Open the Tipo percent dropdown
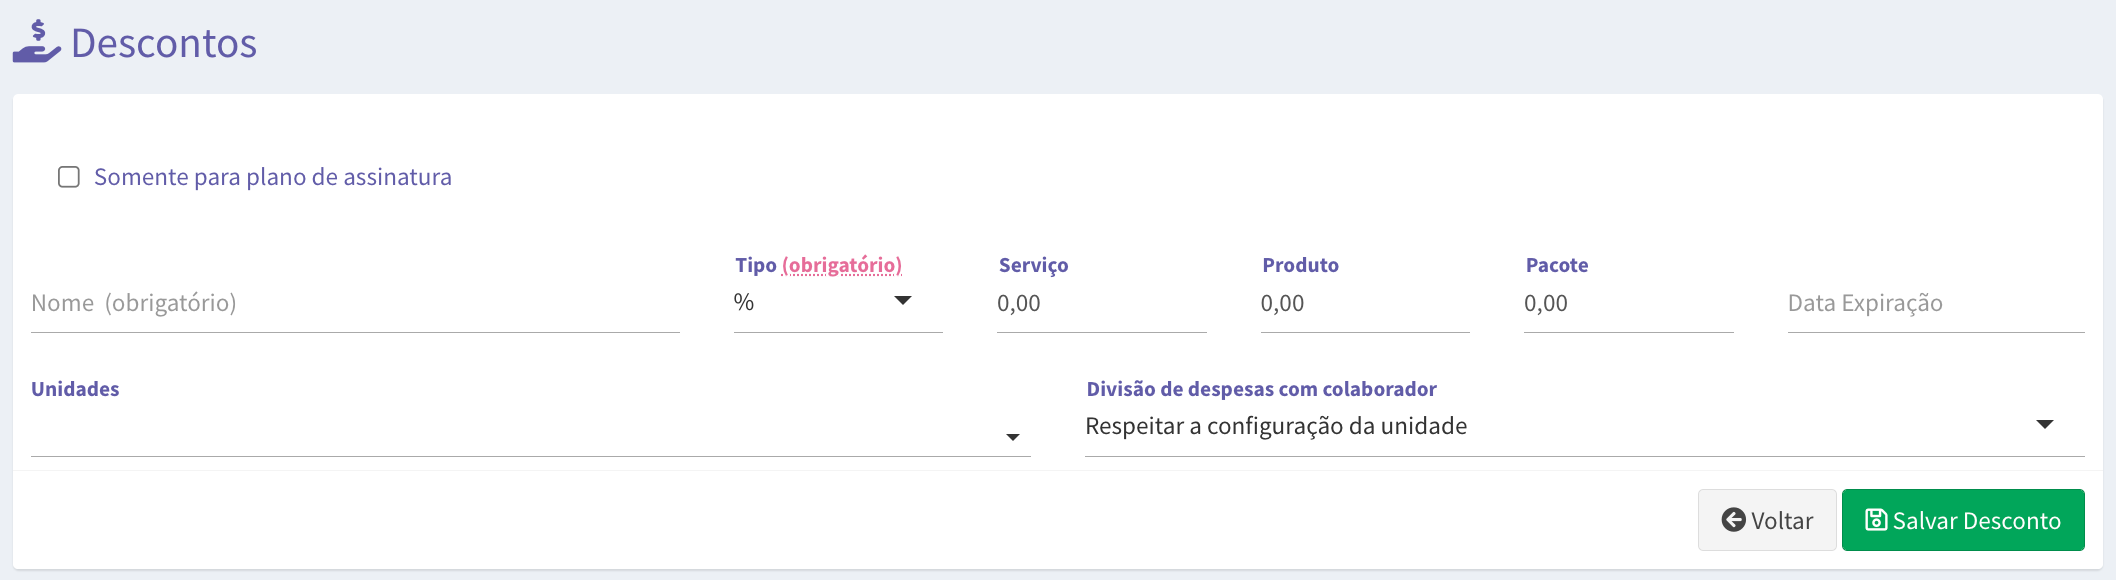Image resolution: width=2116 pixels, height=580 pixels. click(x=838, y=303)
